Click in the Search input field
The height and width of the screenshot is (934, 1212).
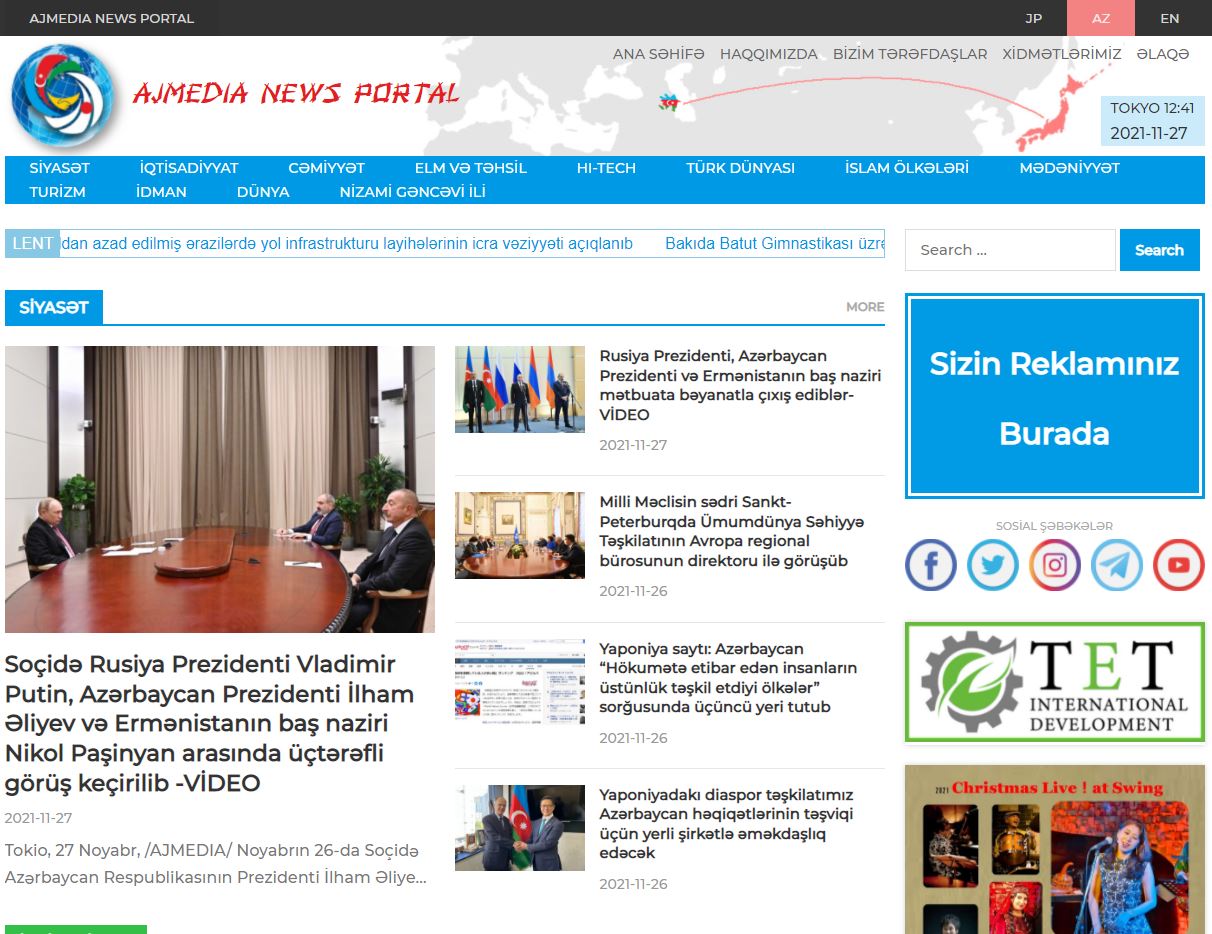1010,250
